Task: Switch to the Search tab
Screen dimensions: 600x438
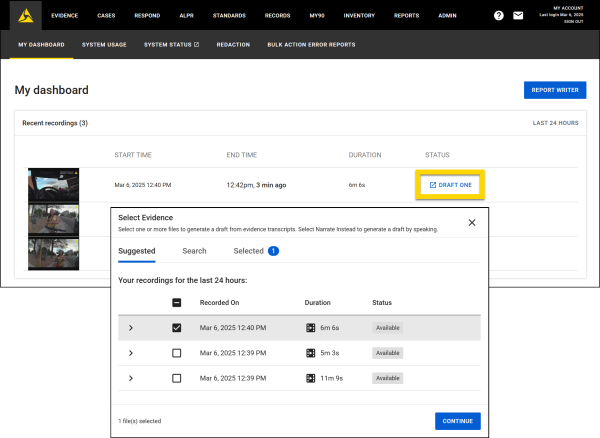Action: (x=194, y=251)
